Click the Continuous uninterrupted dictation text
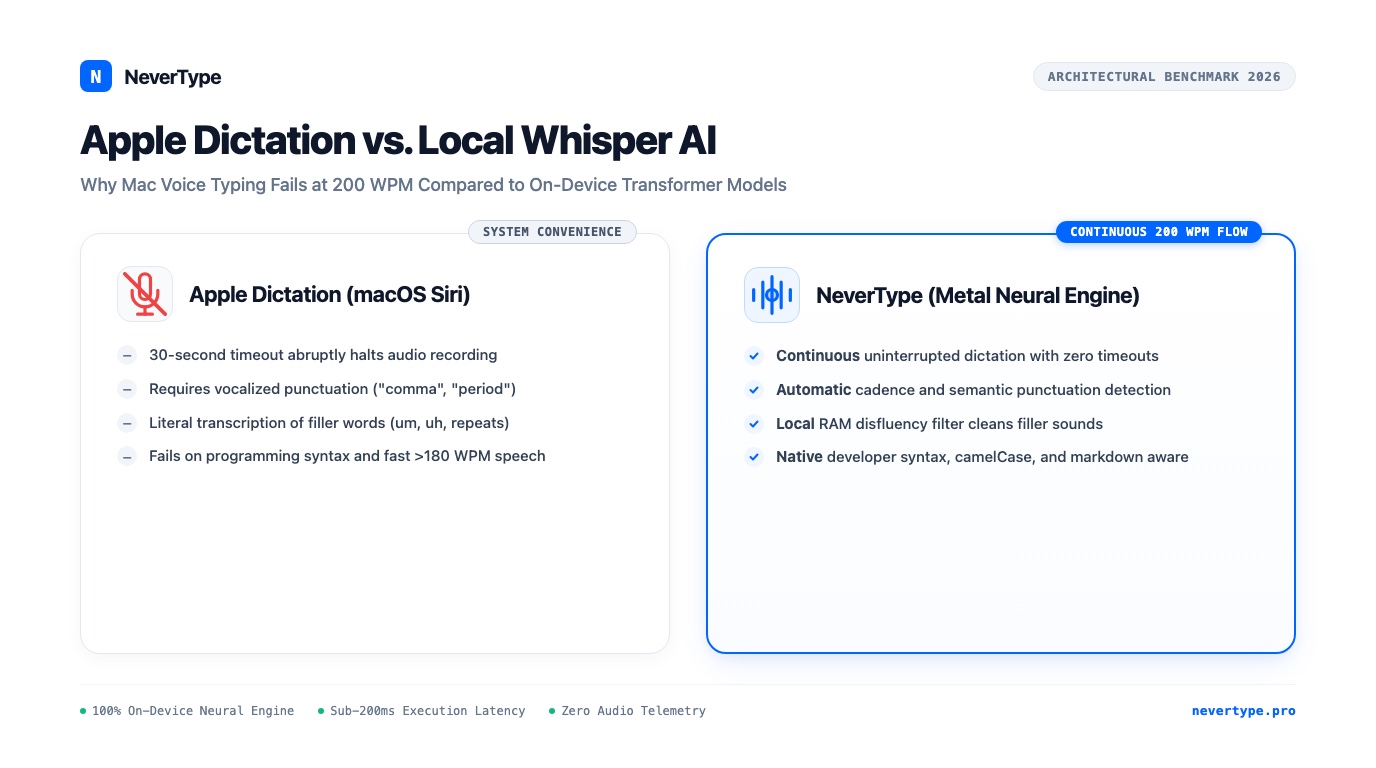The width and height of the screenshot is (1376, 768). 967,356
